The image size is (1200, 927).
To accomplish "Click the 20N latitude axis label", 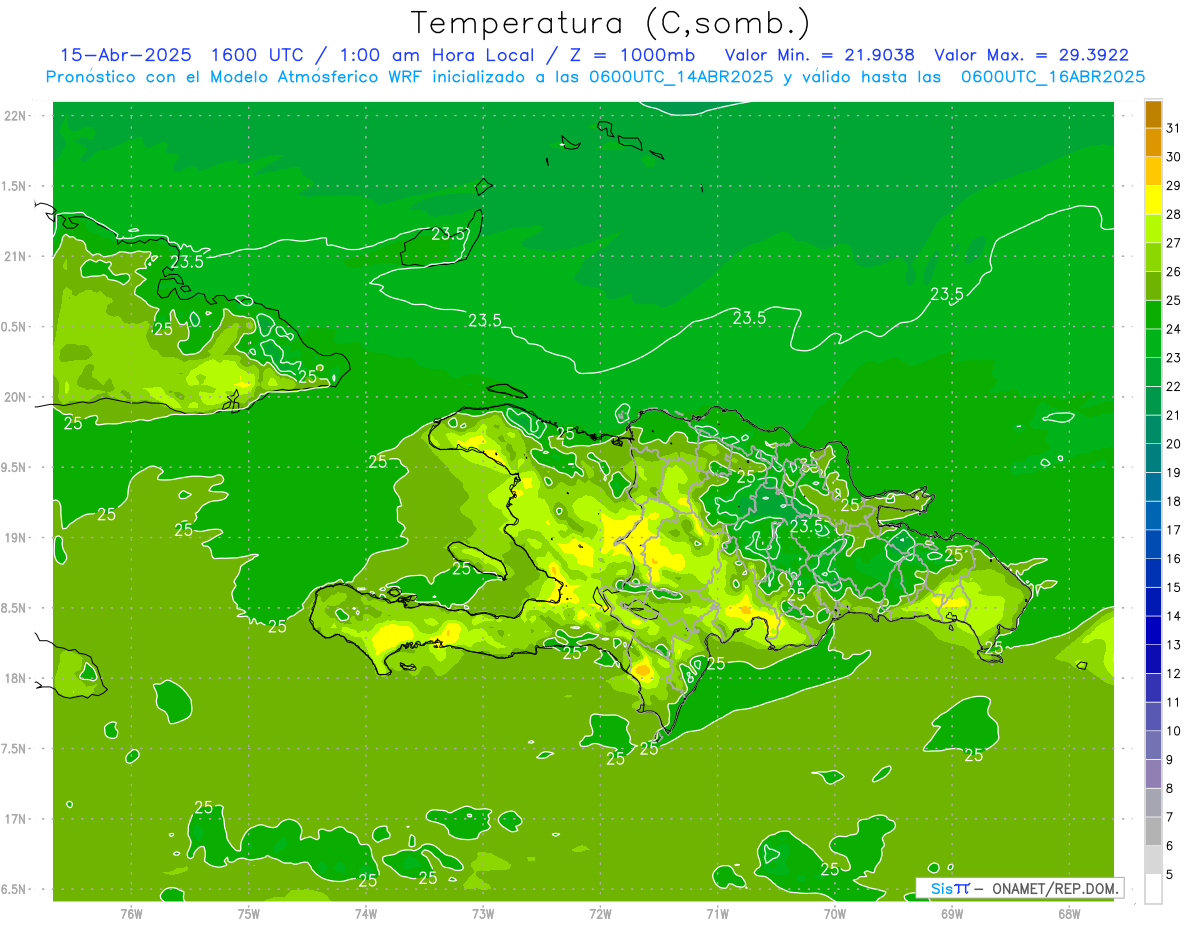I will 16,397.
